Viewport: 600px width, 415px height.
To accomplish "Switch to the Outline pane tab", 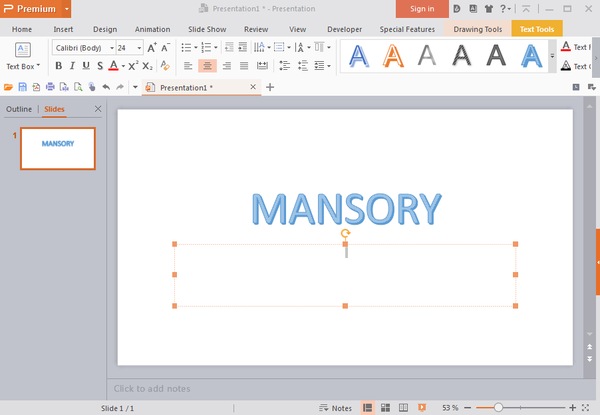I will pos(18,109).
